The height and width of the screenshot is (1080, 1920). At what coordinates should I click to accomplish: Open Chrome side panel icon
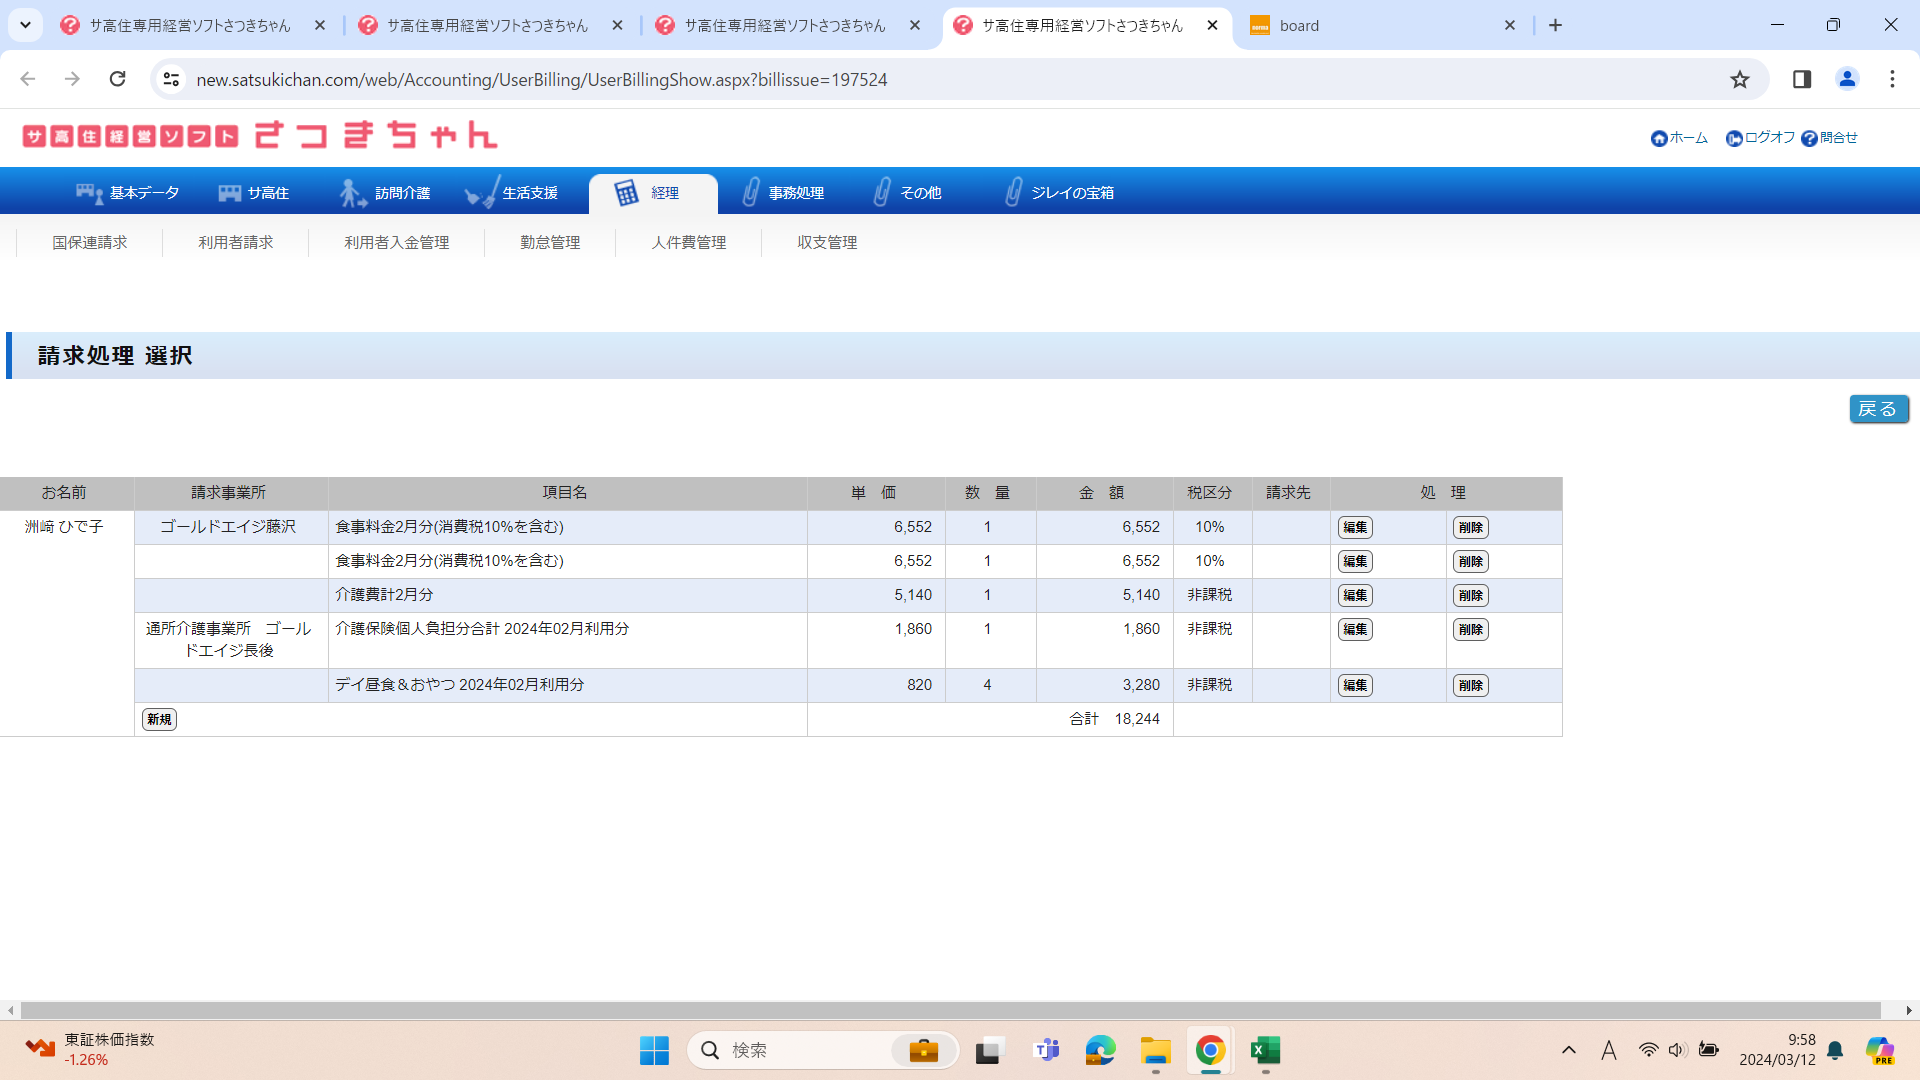[x=1802, y=79]
